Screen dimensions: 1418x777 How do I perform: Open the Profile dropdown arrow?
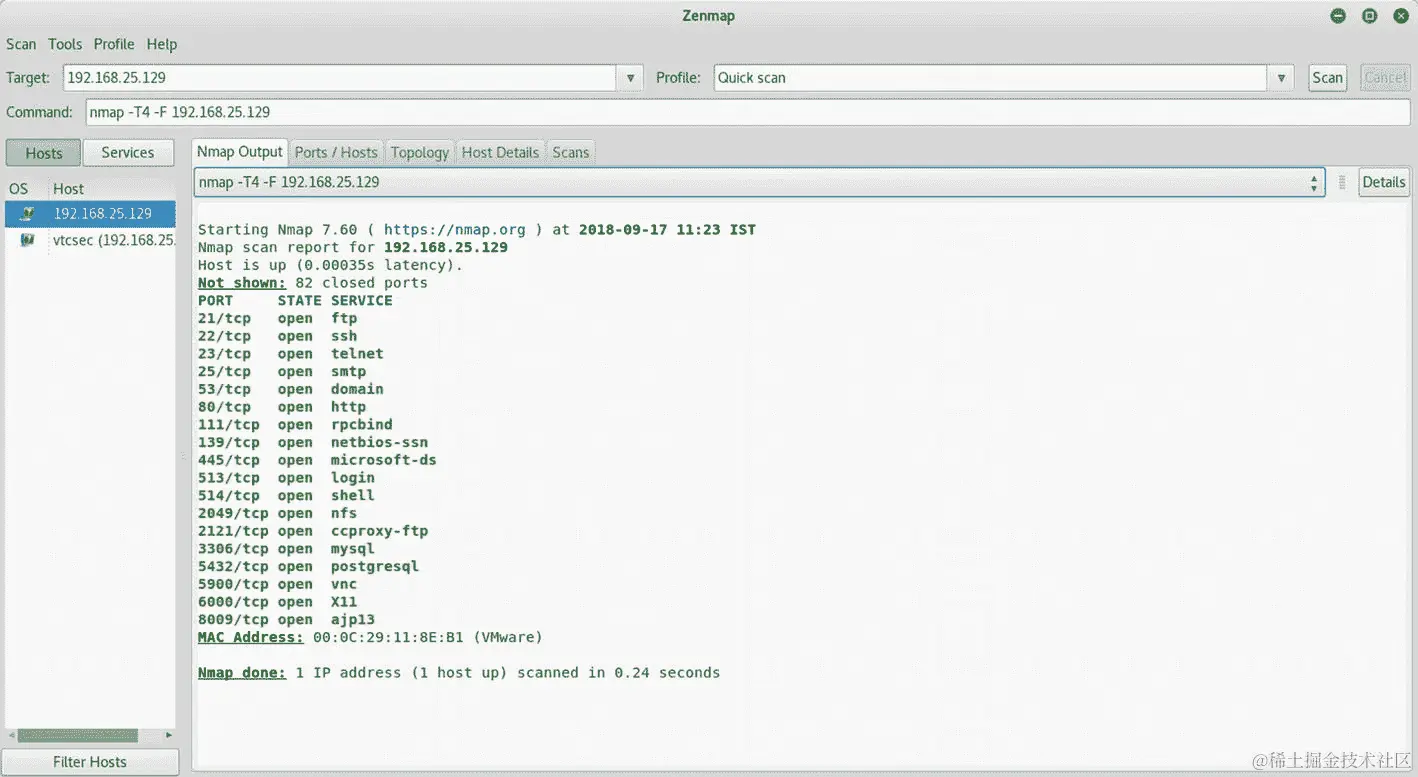tap(1282, 78)
